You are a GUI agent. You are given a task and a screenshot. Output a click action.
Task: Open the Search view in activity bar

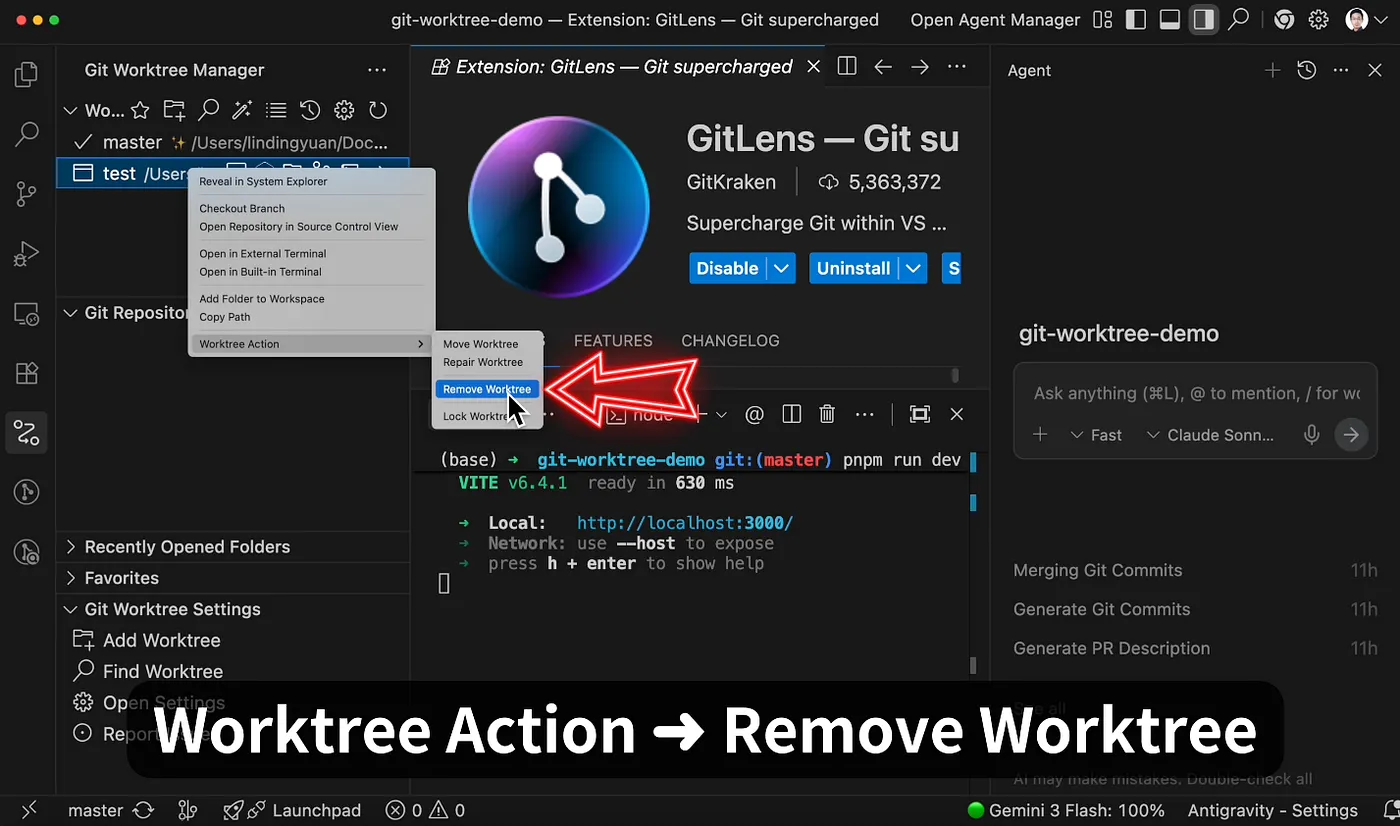coord(27,134)
